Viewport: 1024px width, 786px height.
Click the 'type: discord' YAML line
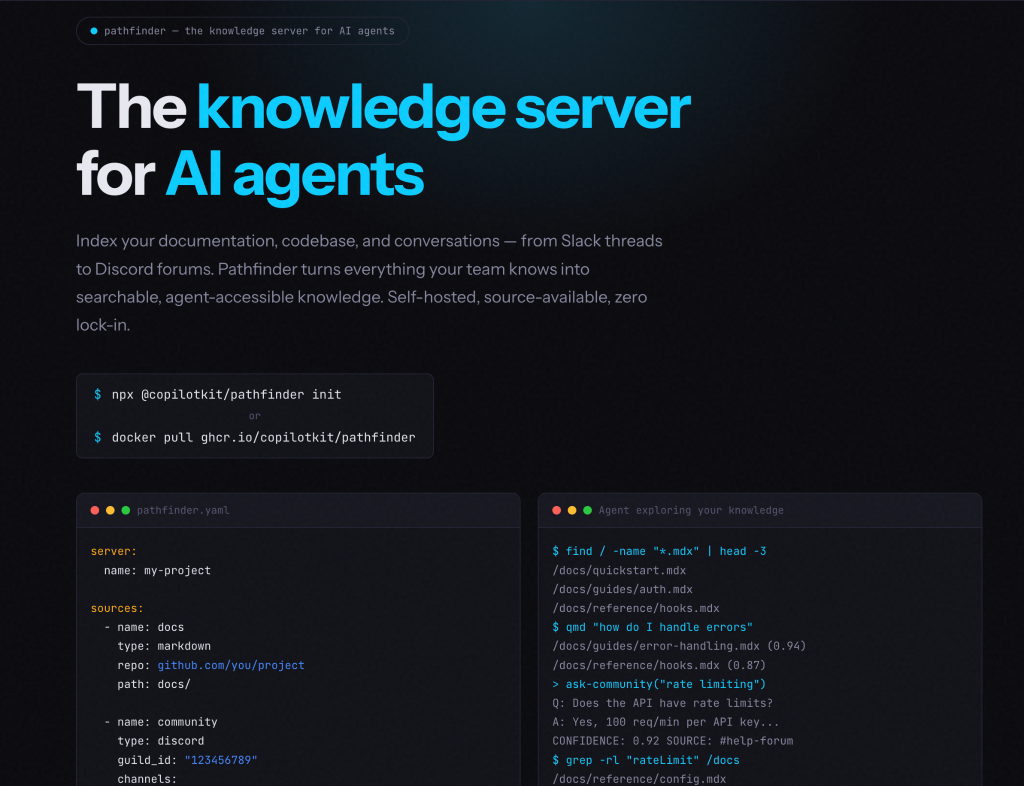click(x=161, y=741)
